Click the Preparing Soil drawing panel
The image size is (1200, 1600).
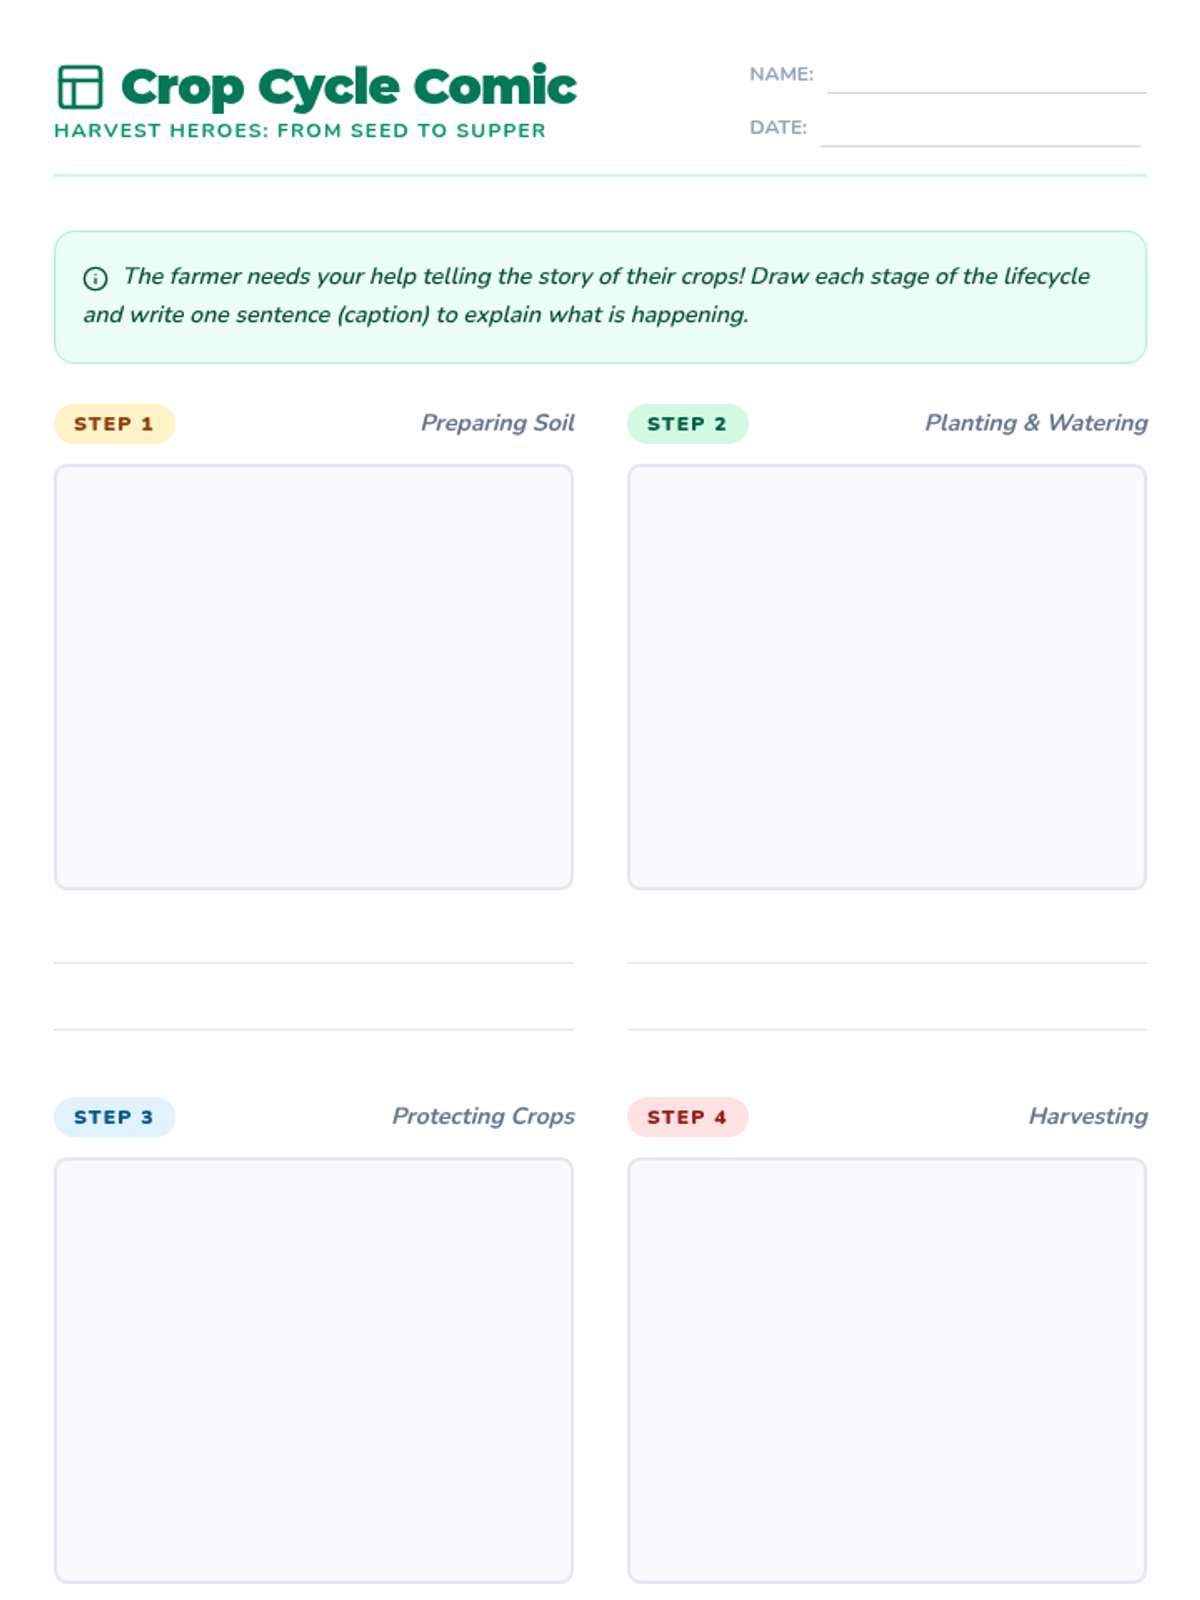(x=313, y=677)
